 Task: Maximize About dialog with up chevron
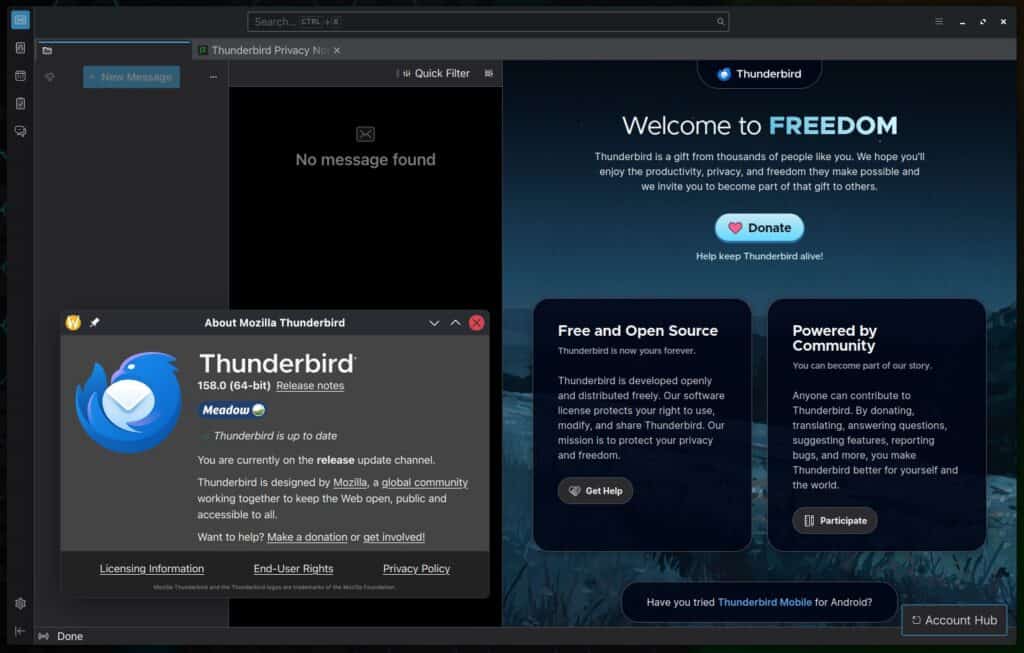pos(455,323)
